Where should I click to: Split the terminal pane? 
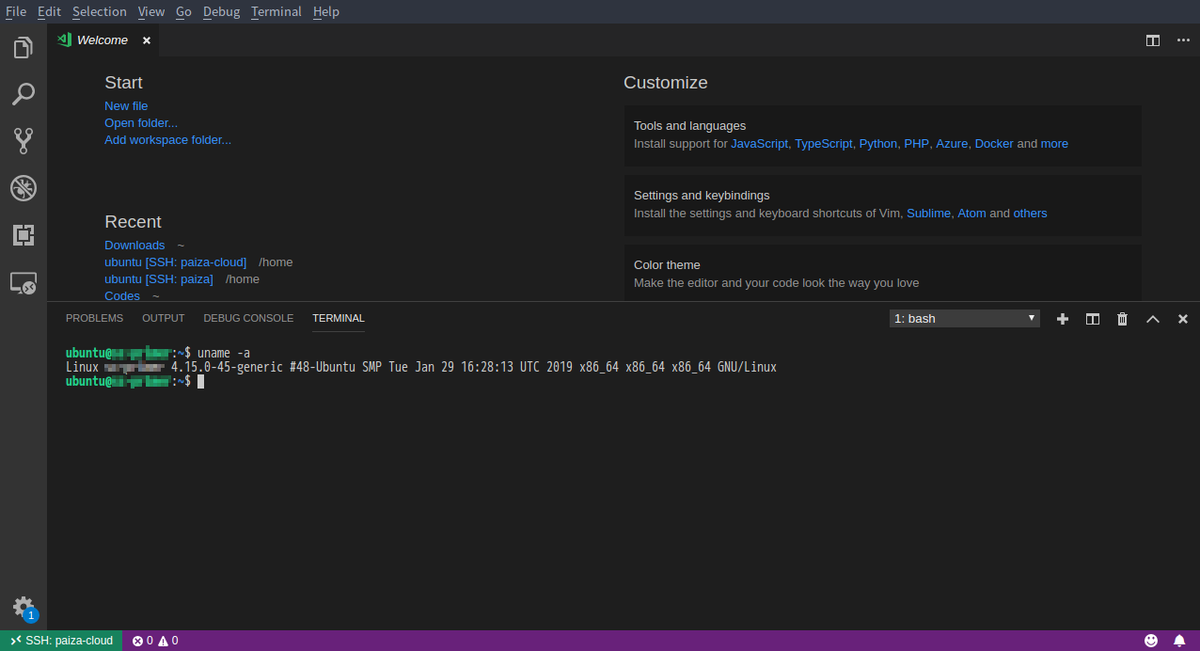[1093, 319]
